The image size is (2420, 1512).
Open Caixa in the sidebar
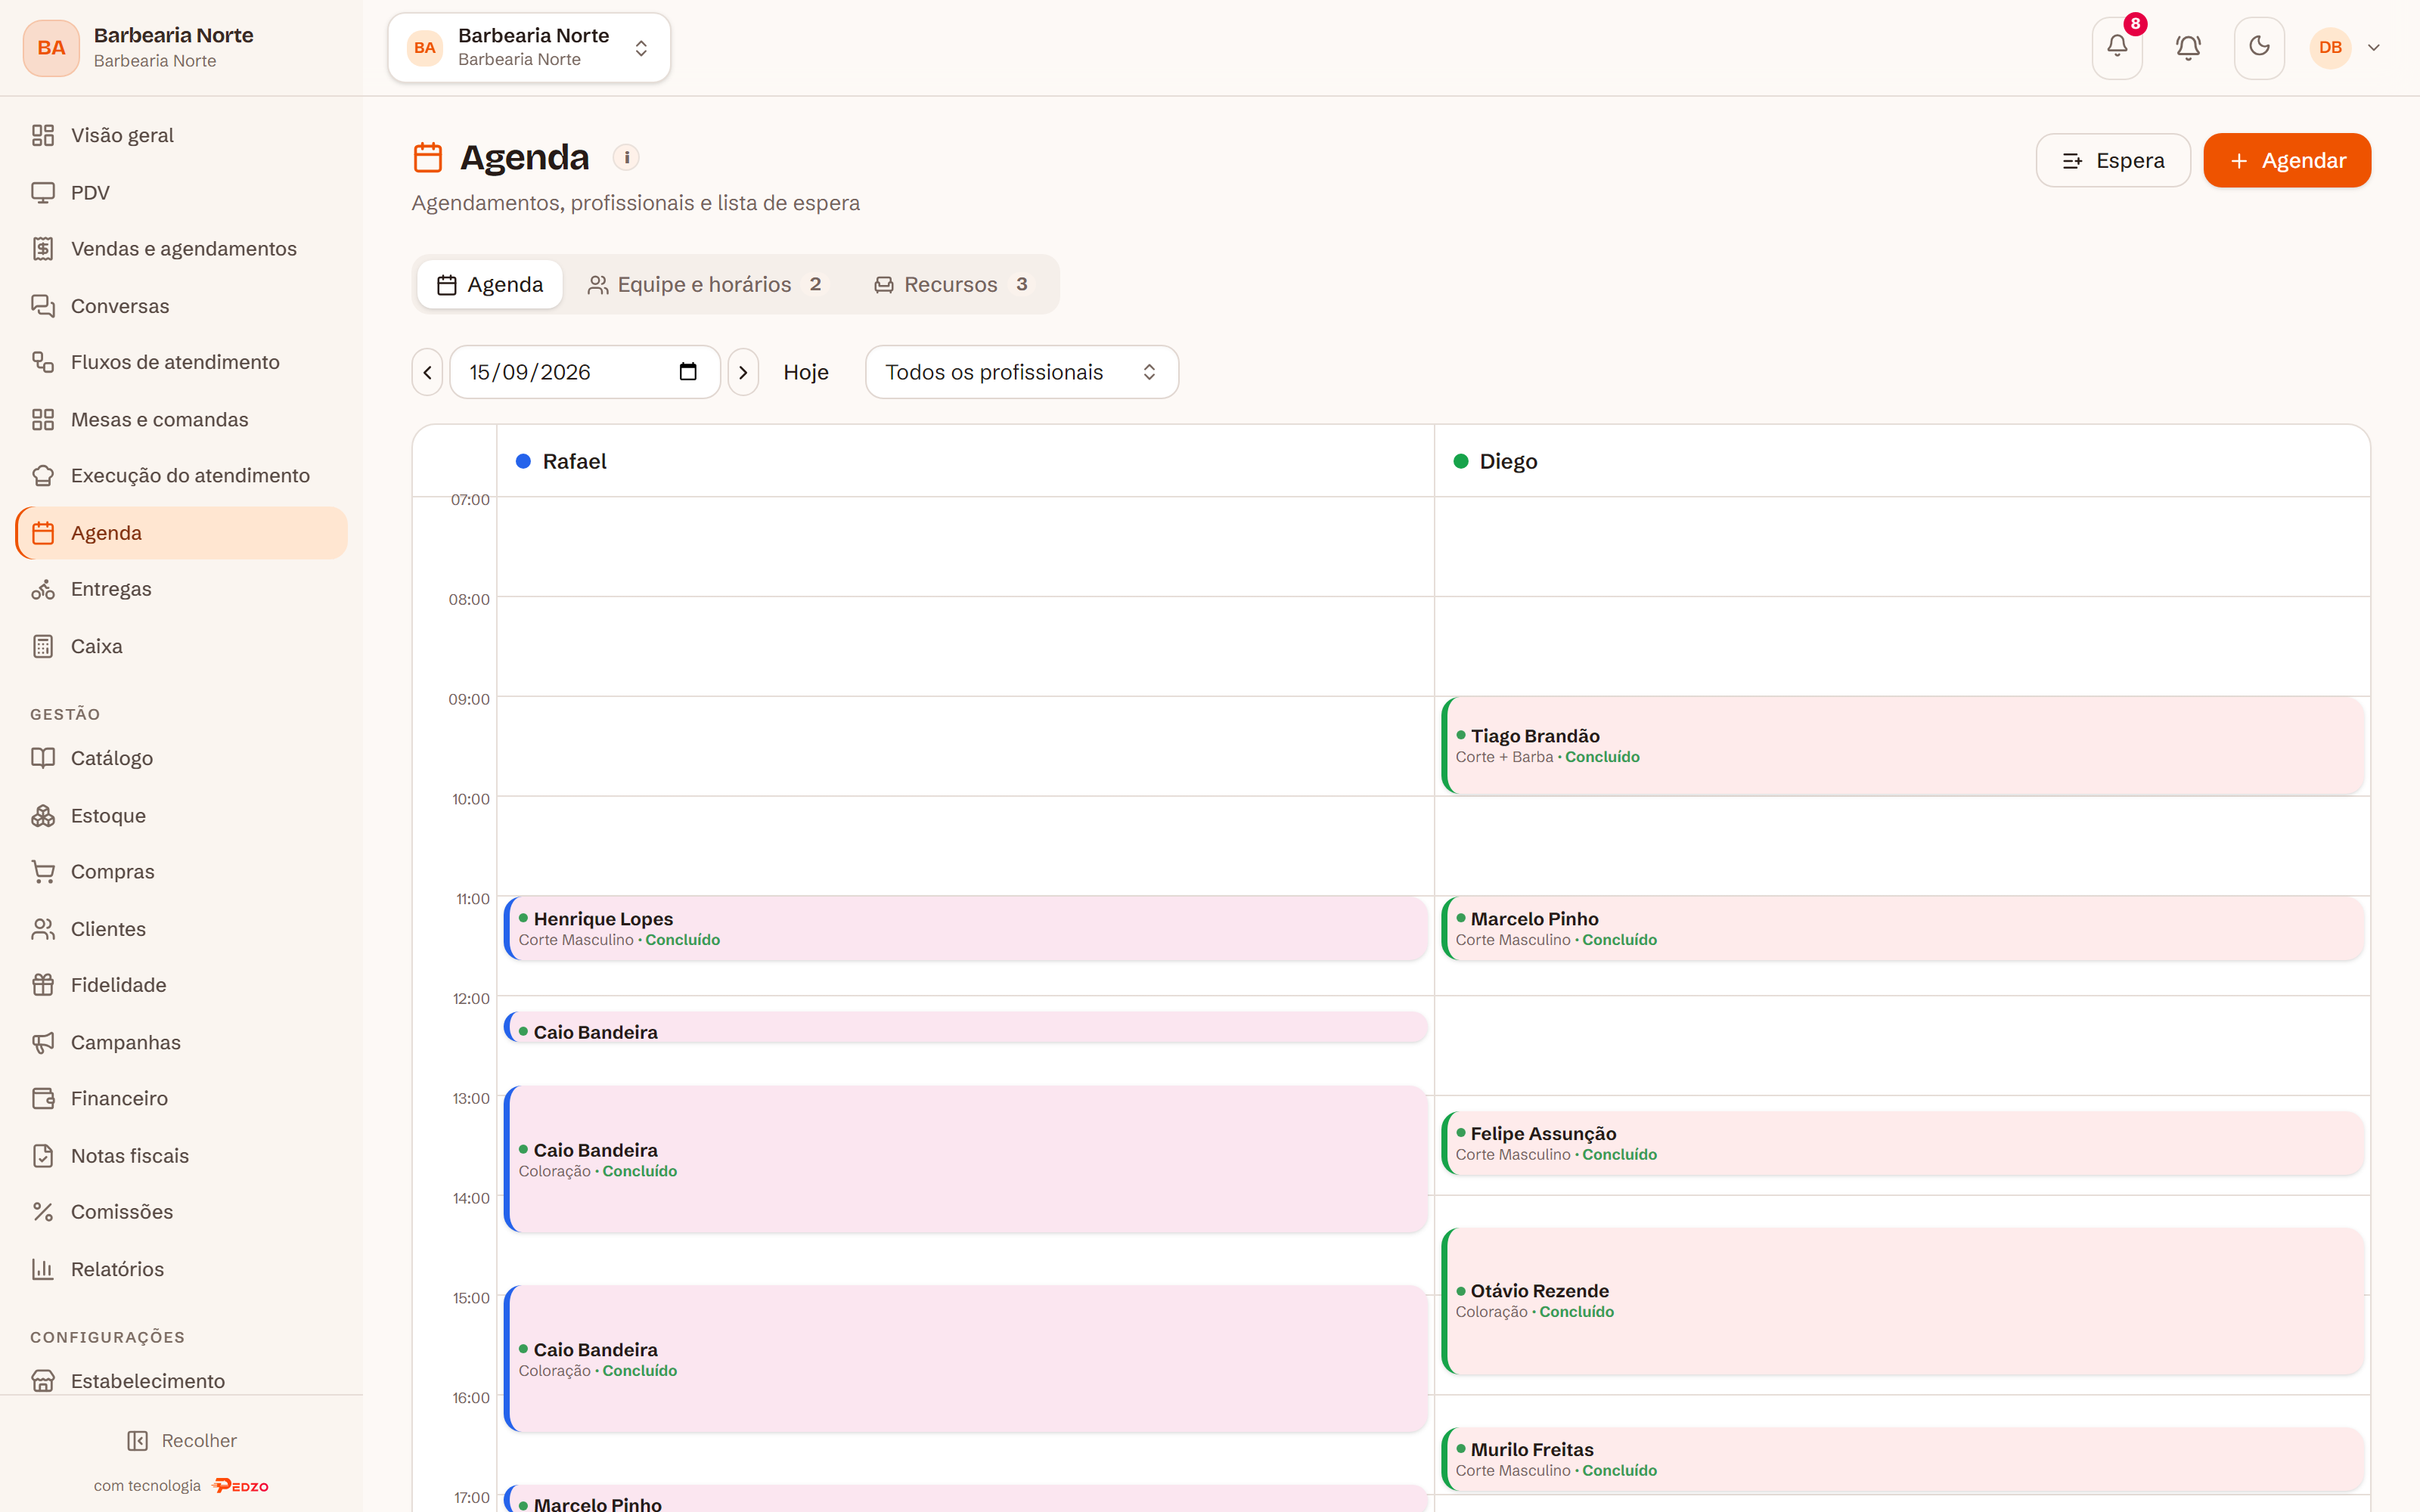coord(181,646)
